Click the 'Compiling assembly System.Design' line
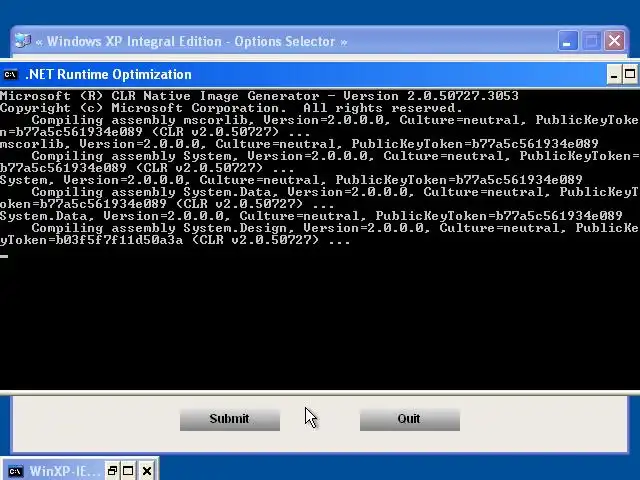This screenshot has width=640, height=480. pos(335,228)
